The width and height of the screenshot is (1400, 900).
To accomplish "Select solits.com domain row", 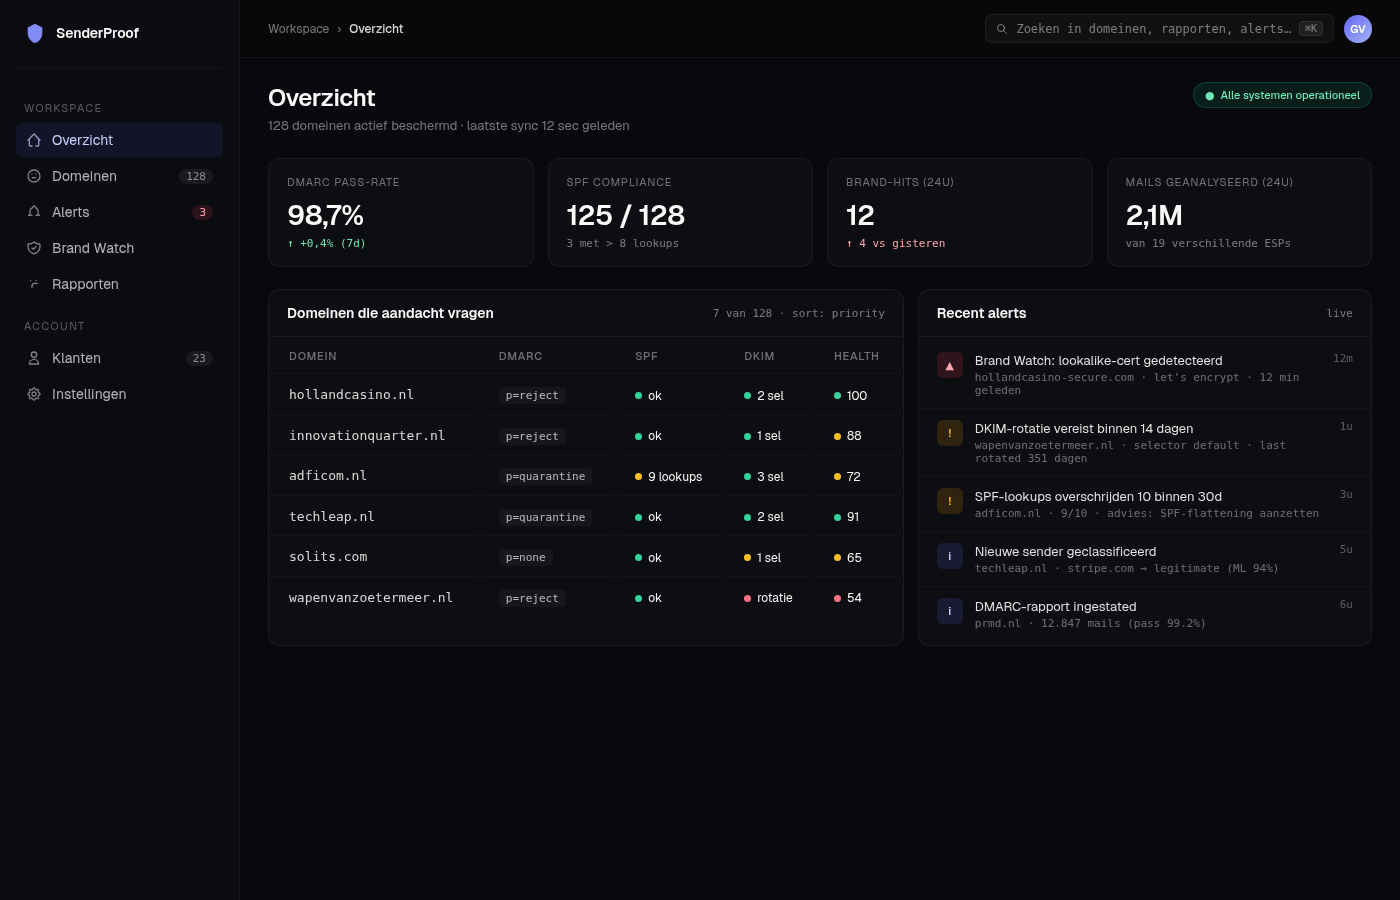I will (x=586, y=557).
